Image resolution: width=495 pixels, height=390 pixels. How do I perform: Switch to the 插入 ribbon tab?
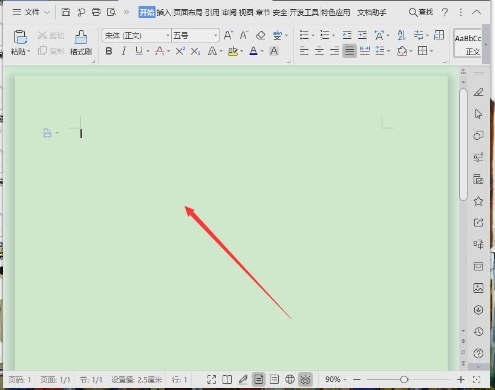pyautogui.click(x=163, y=13)
